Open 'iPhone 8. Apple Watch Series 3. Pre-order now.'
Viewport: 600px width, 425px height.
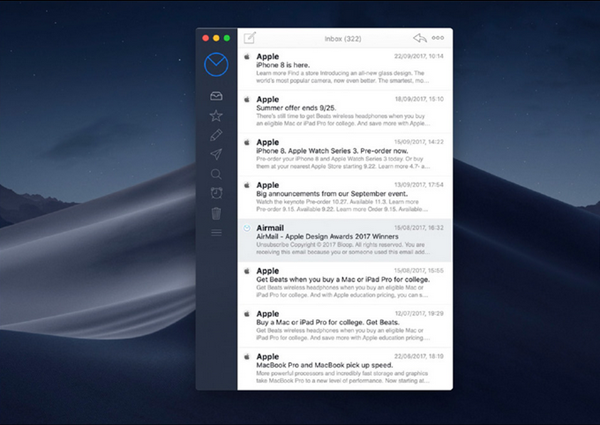click(345, 155)
